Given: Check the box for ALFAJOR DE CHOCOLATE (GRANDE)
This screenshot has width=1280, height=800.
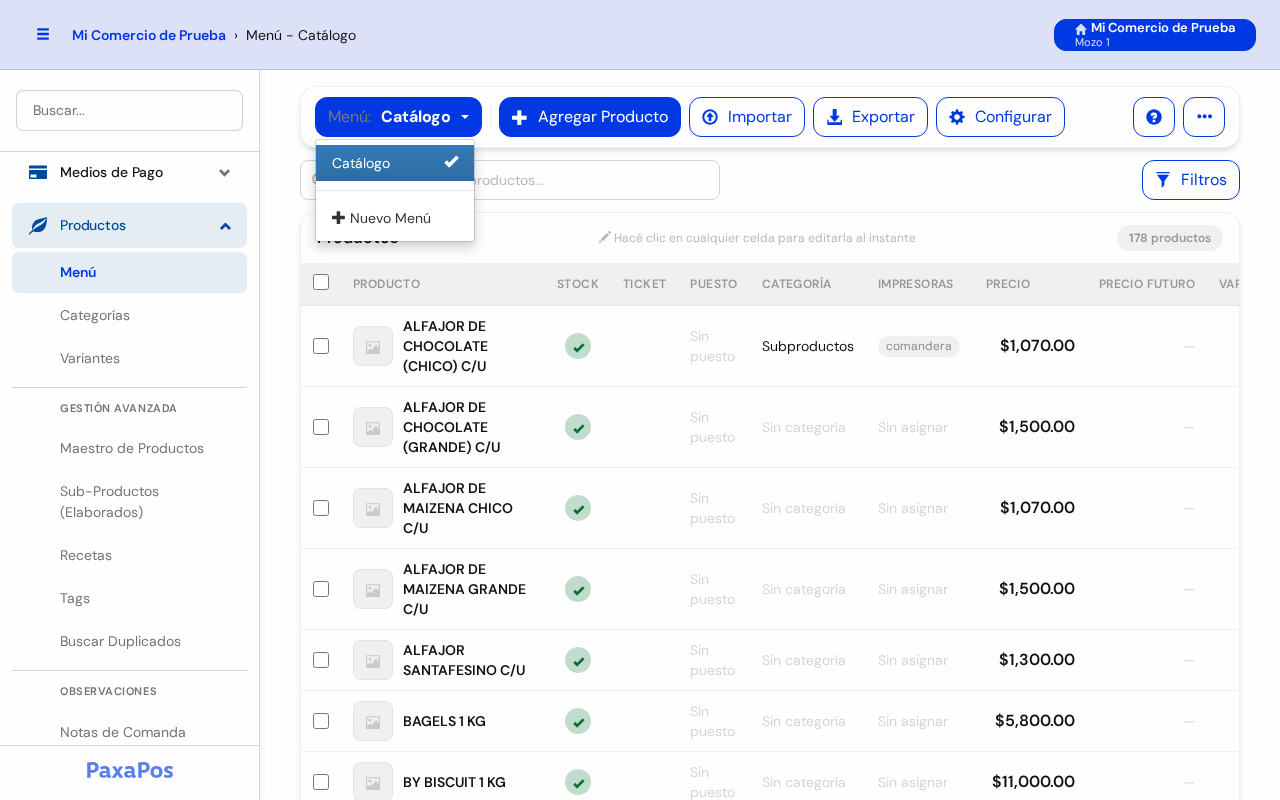Looking at the screenshot, I should tap(321, 427).
